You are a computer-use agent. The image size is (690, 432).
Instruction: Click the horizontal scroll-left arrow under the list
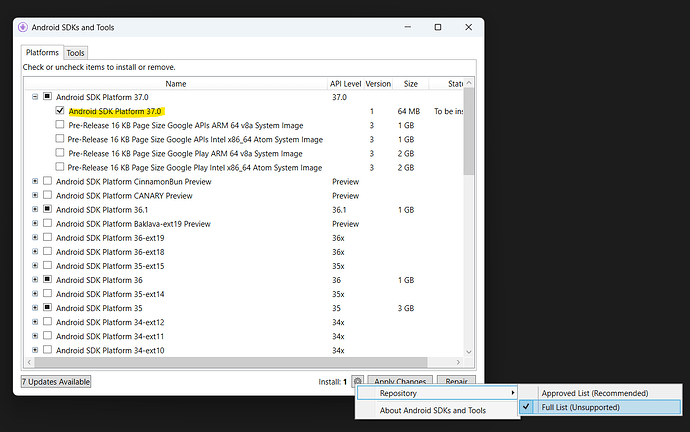29,362
